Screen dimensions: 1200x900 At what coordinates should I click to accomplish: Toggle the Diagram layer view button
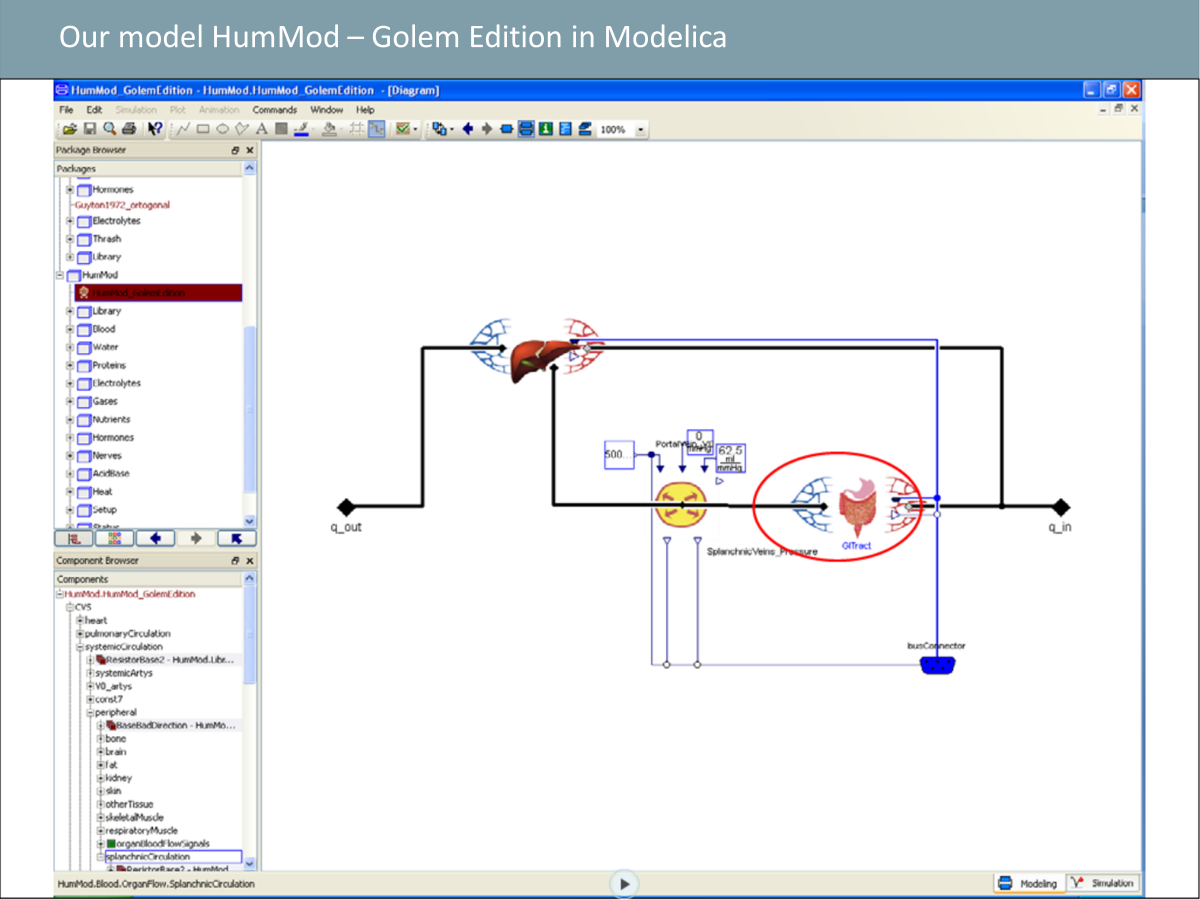526,129
